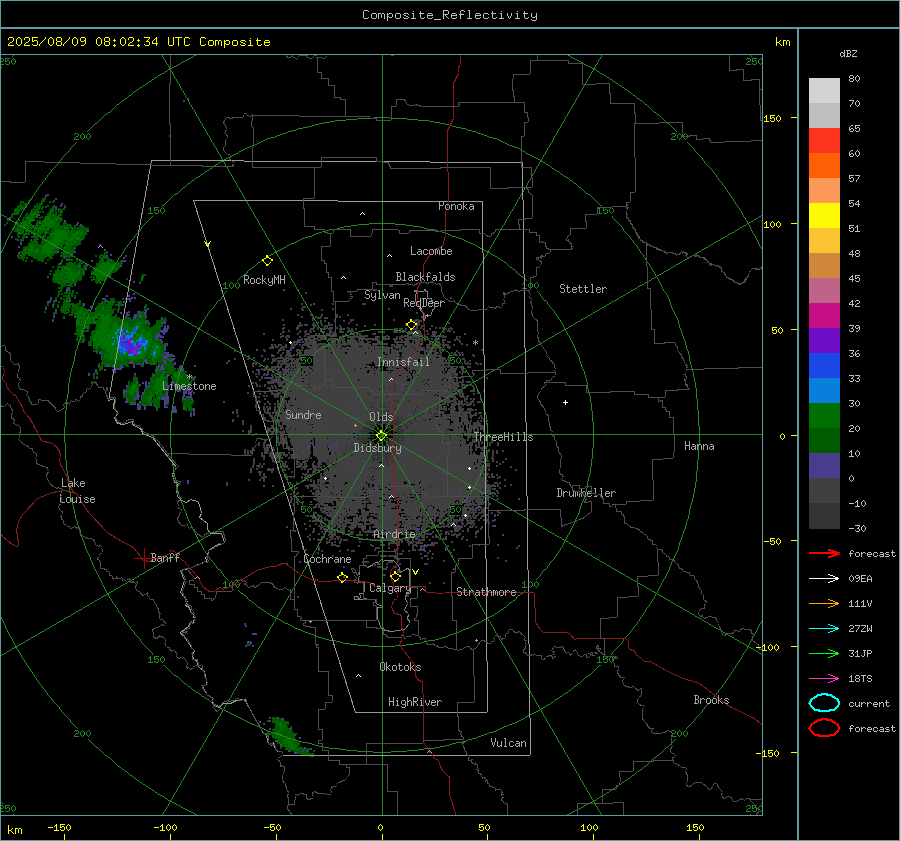Click the red forecast ellipse legend icon
Viewport: 900px width, 841px height.
click(824, 728)
